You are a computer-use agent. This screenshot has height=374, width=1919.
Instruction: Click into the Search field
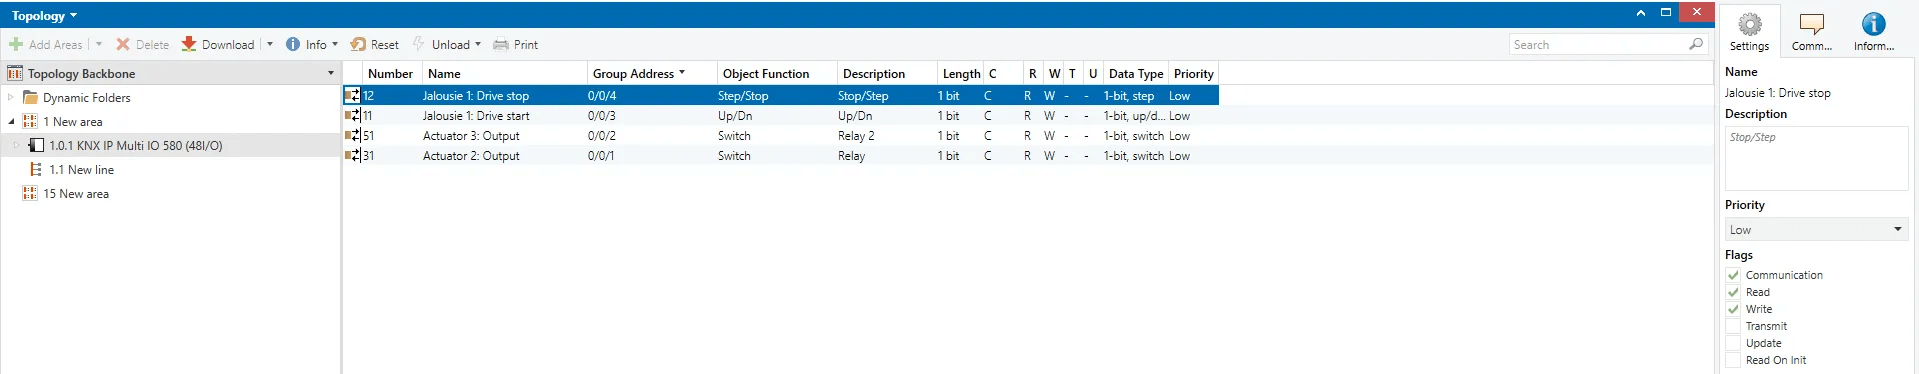coord(1598,44)
